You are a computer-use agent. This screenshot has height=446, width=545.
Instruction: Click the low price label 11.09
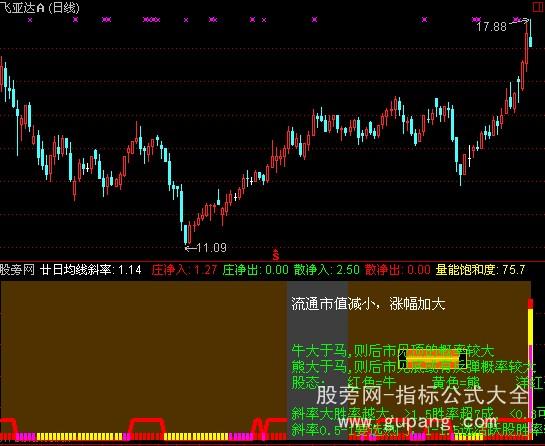(211, 248)
